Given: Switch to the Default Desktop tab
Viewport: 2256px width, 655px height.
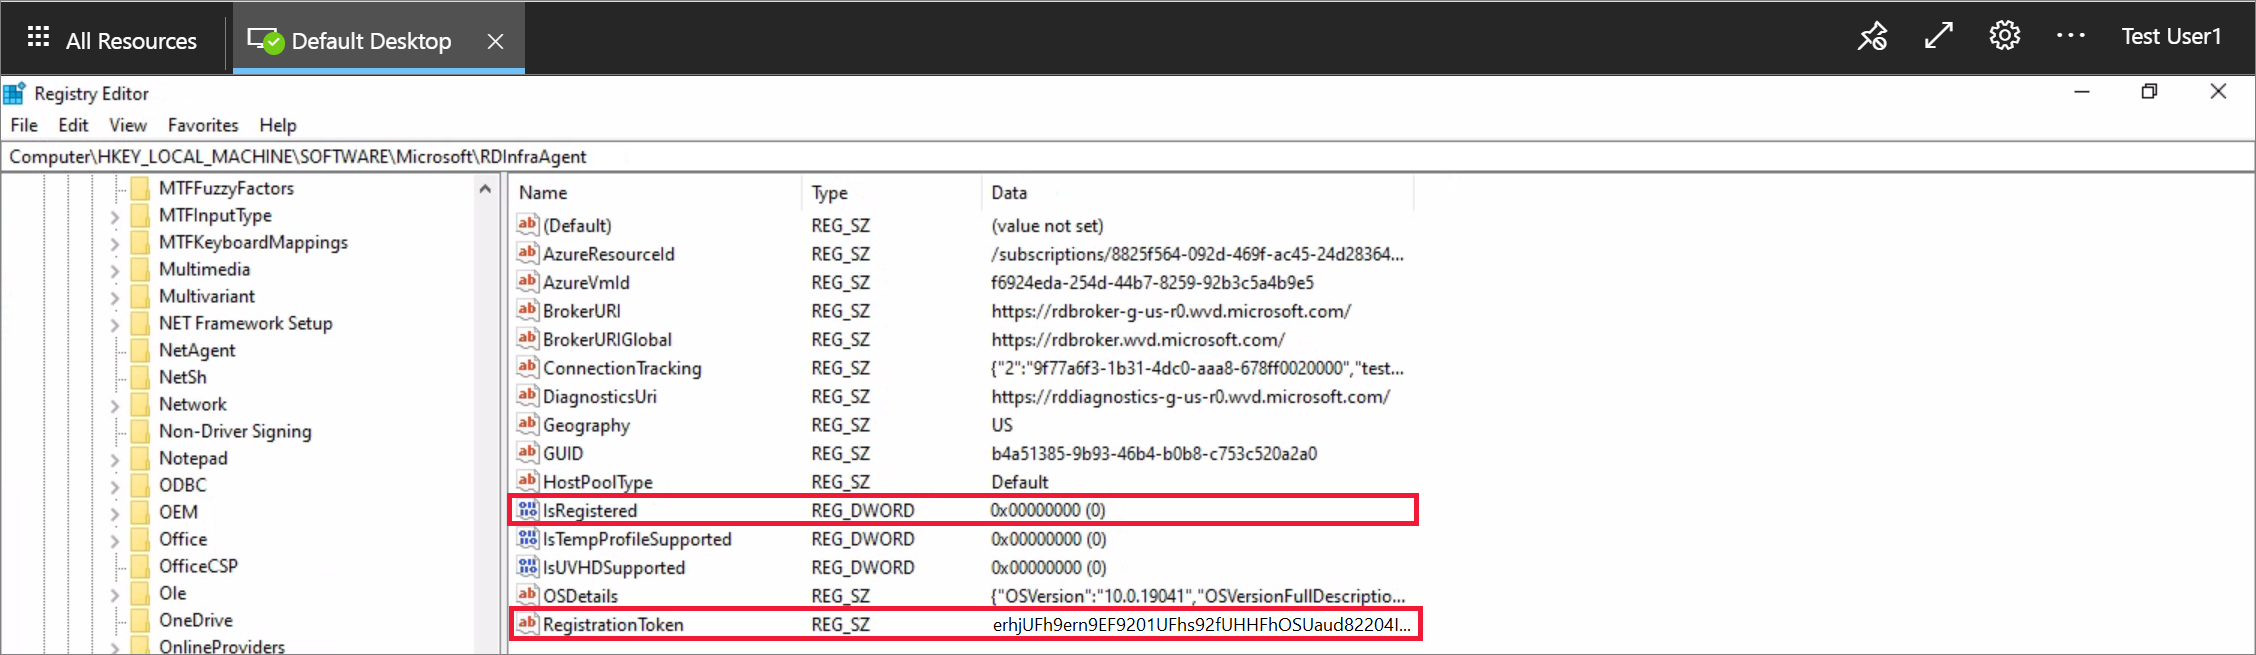Looking at the screenshot, I should (x=378, y=39).
